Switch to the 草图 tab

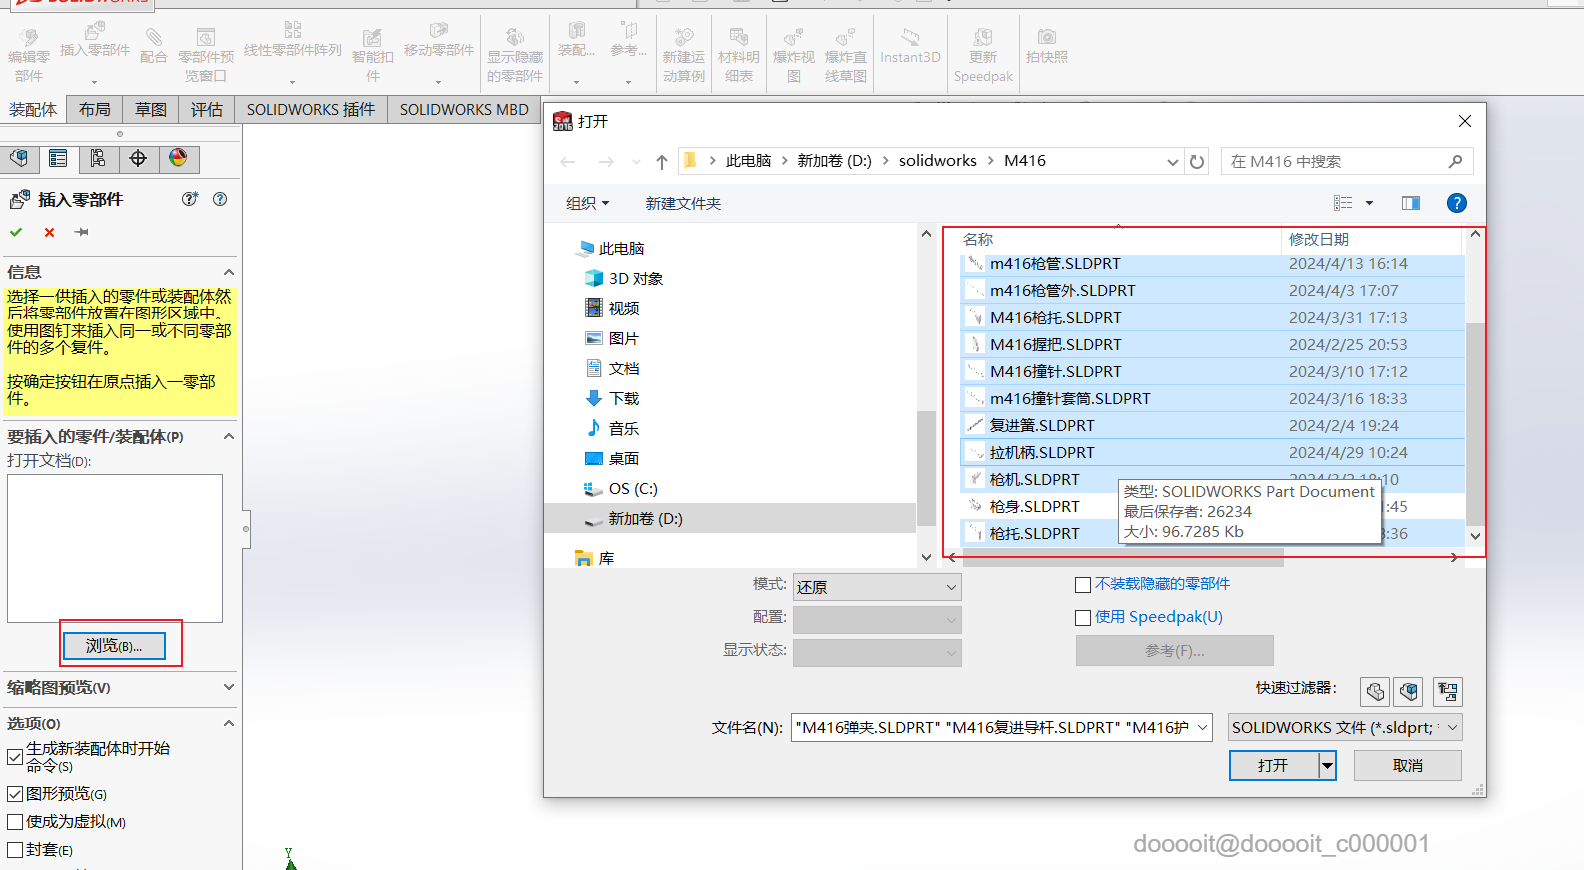tap(151, 110)
